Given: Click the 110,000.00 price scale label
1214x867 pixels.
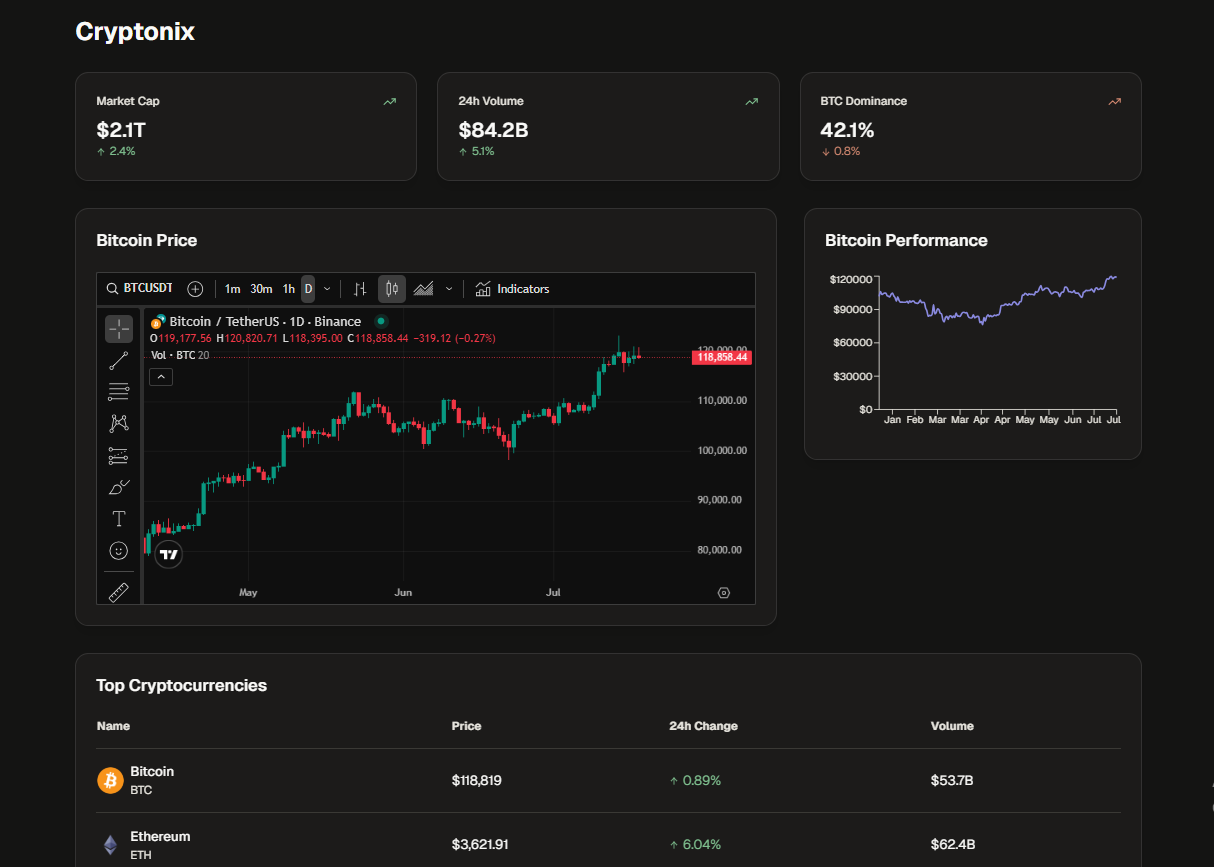Looking at the screenshot, I should [722, 400].
